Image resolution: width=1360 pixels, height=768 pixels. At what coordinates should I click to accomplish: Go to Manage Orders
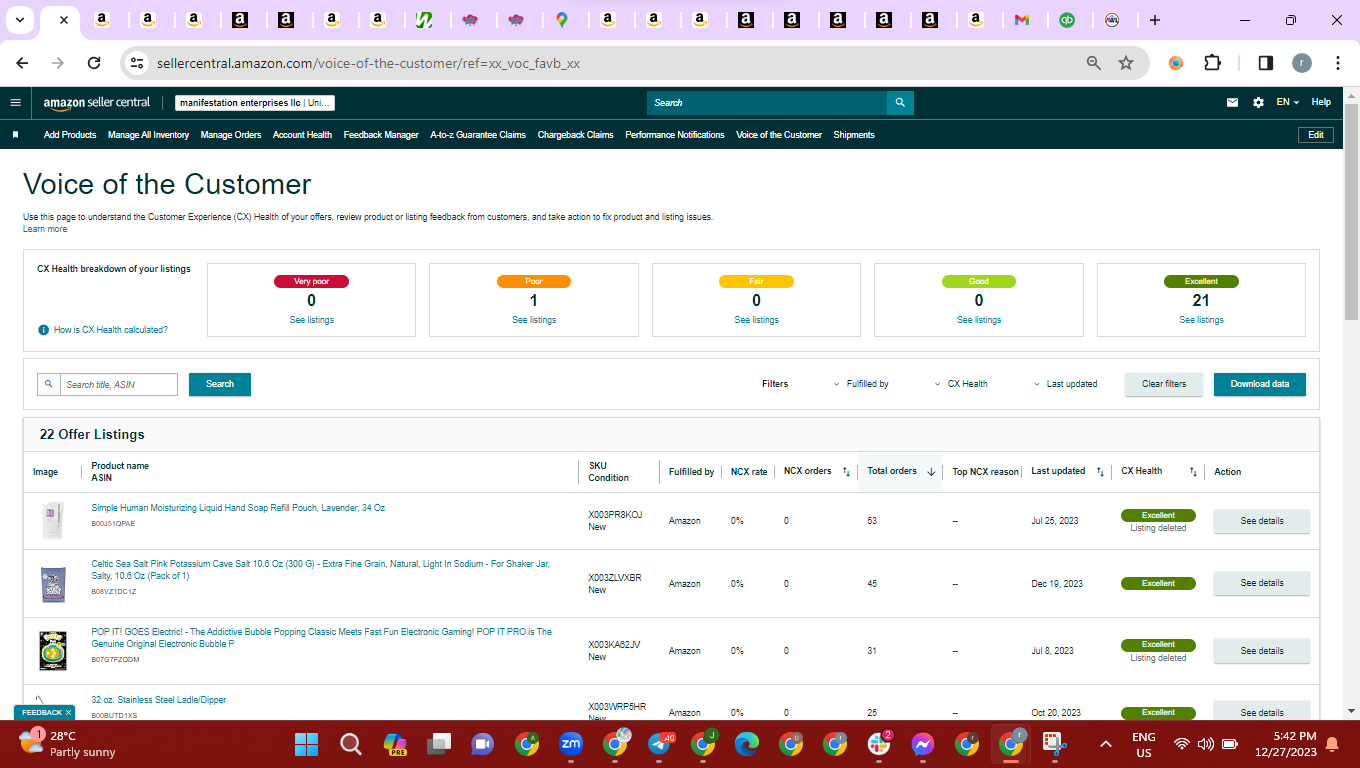231,135
